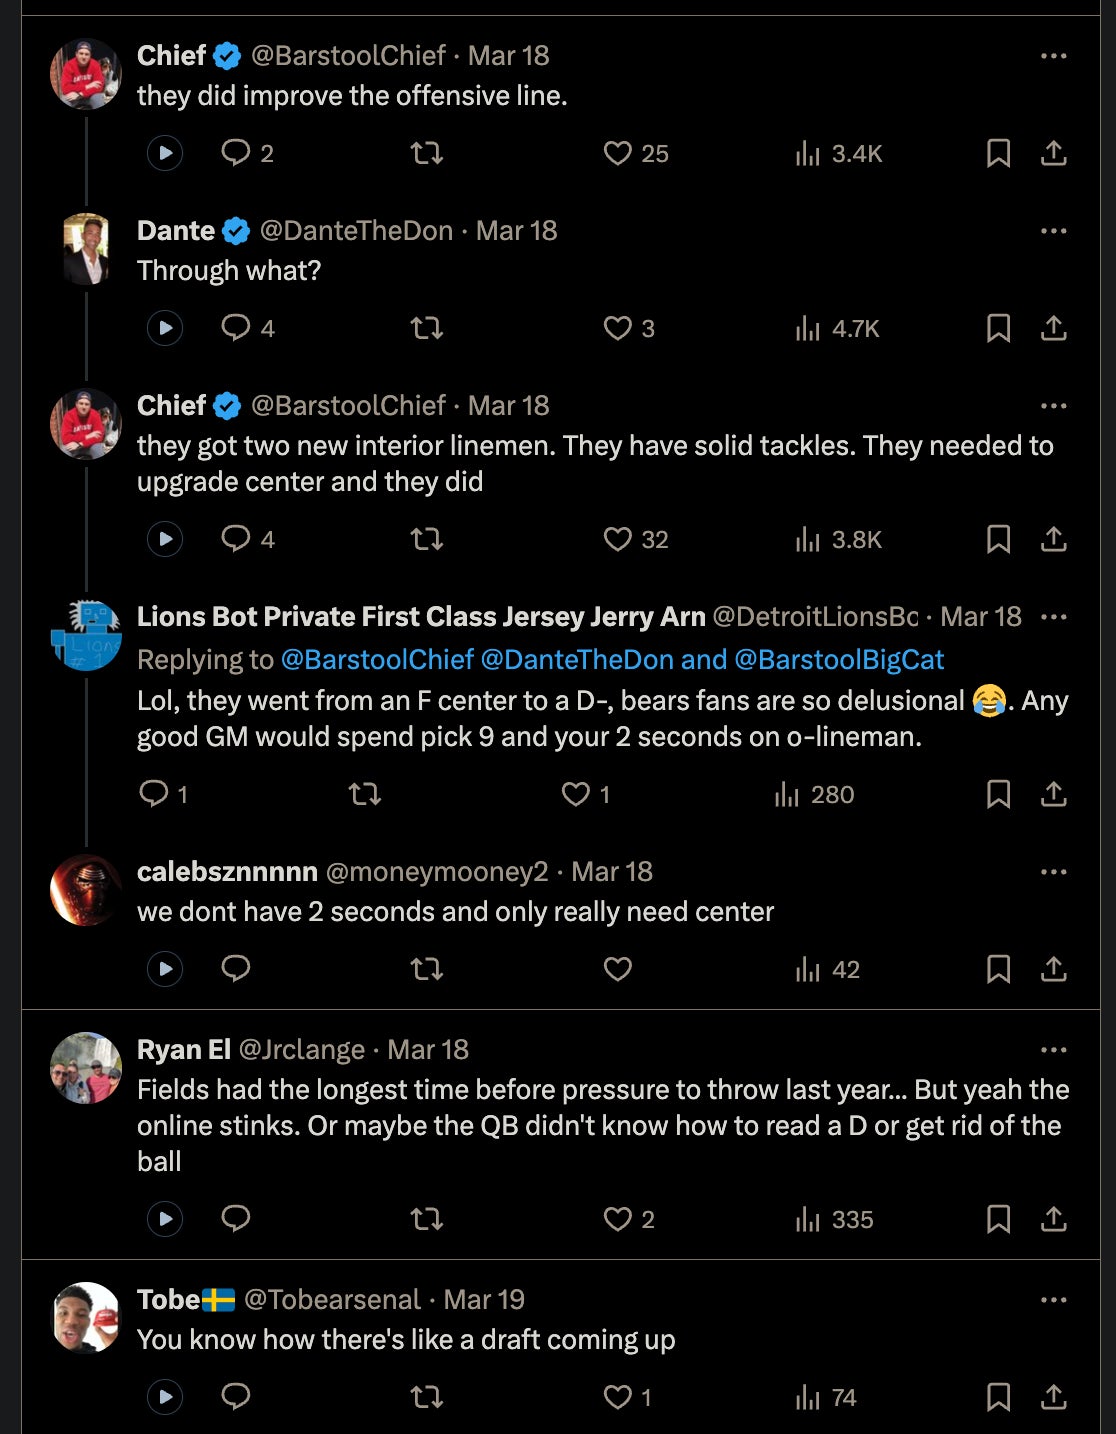
Task: Expand options menu on Tobe's tweet
Action: tap(1053, 1300)
